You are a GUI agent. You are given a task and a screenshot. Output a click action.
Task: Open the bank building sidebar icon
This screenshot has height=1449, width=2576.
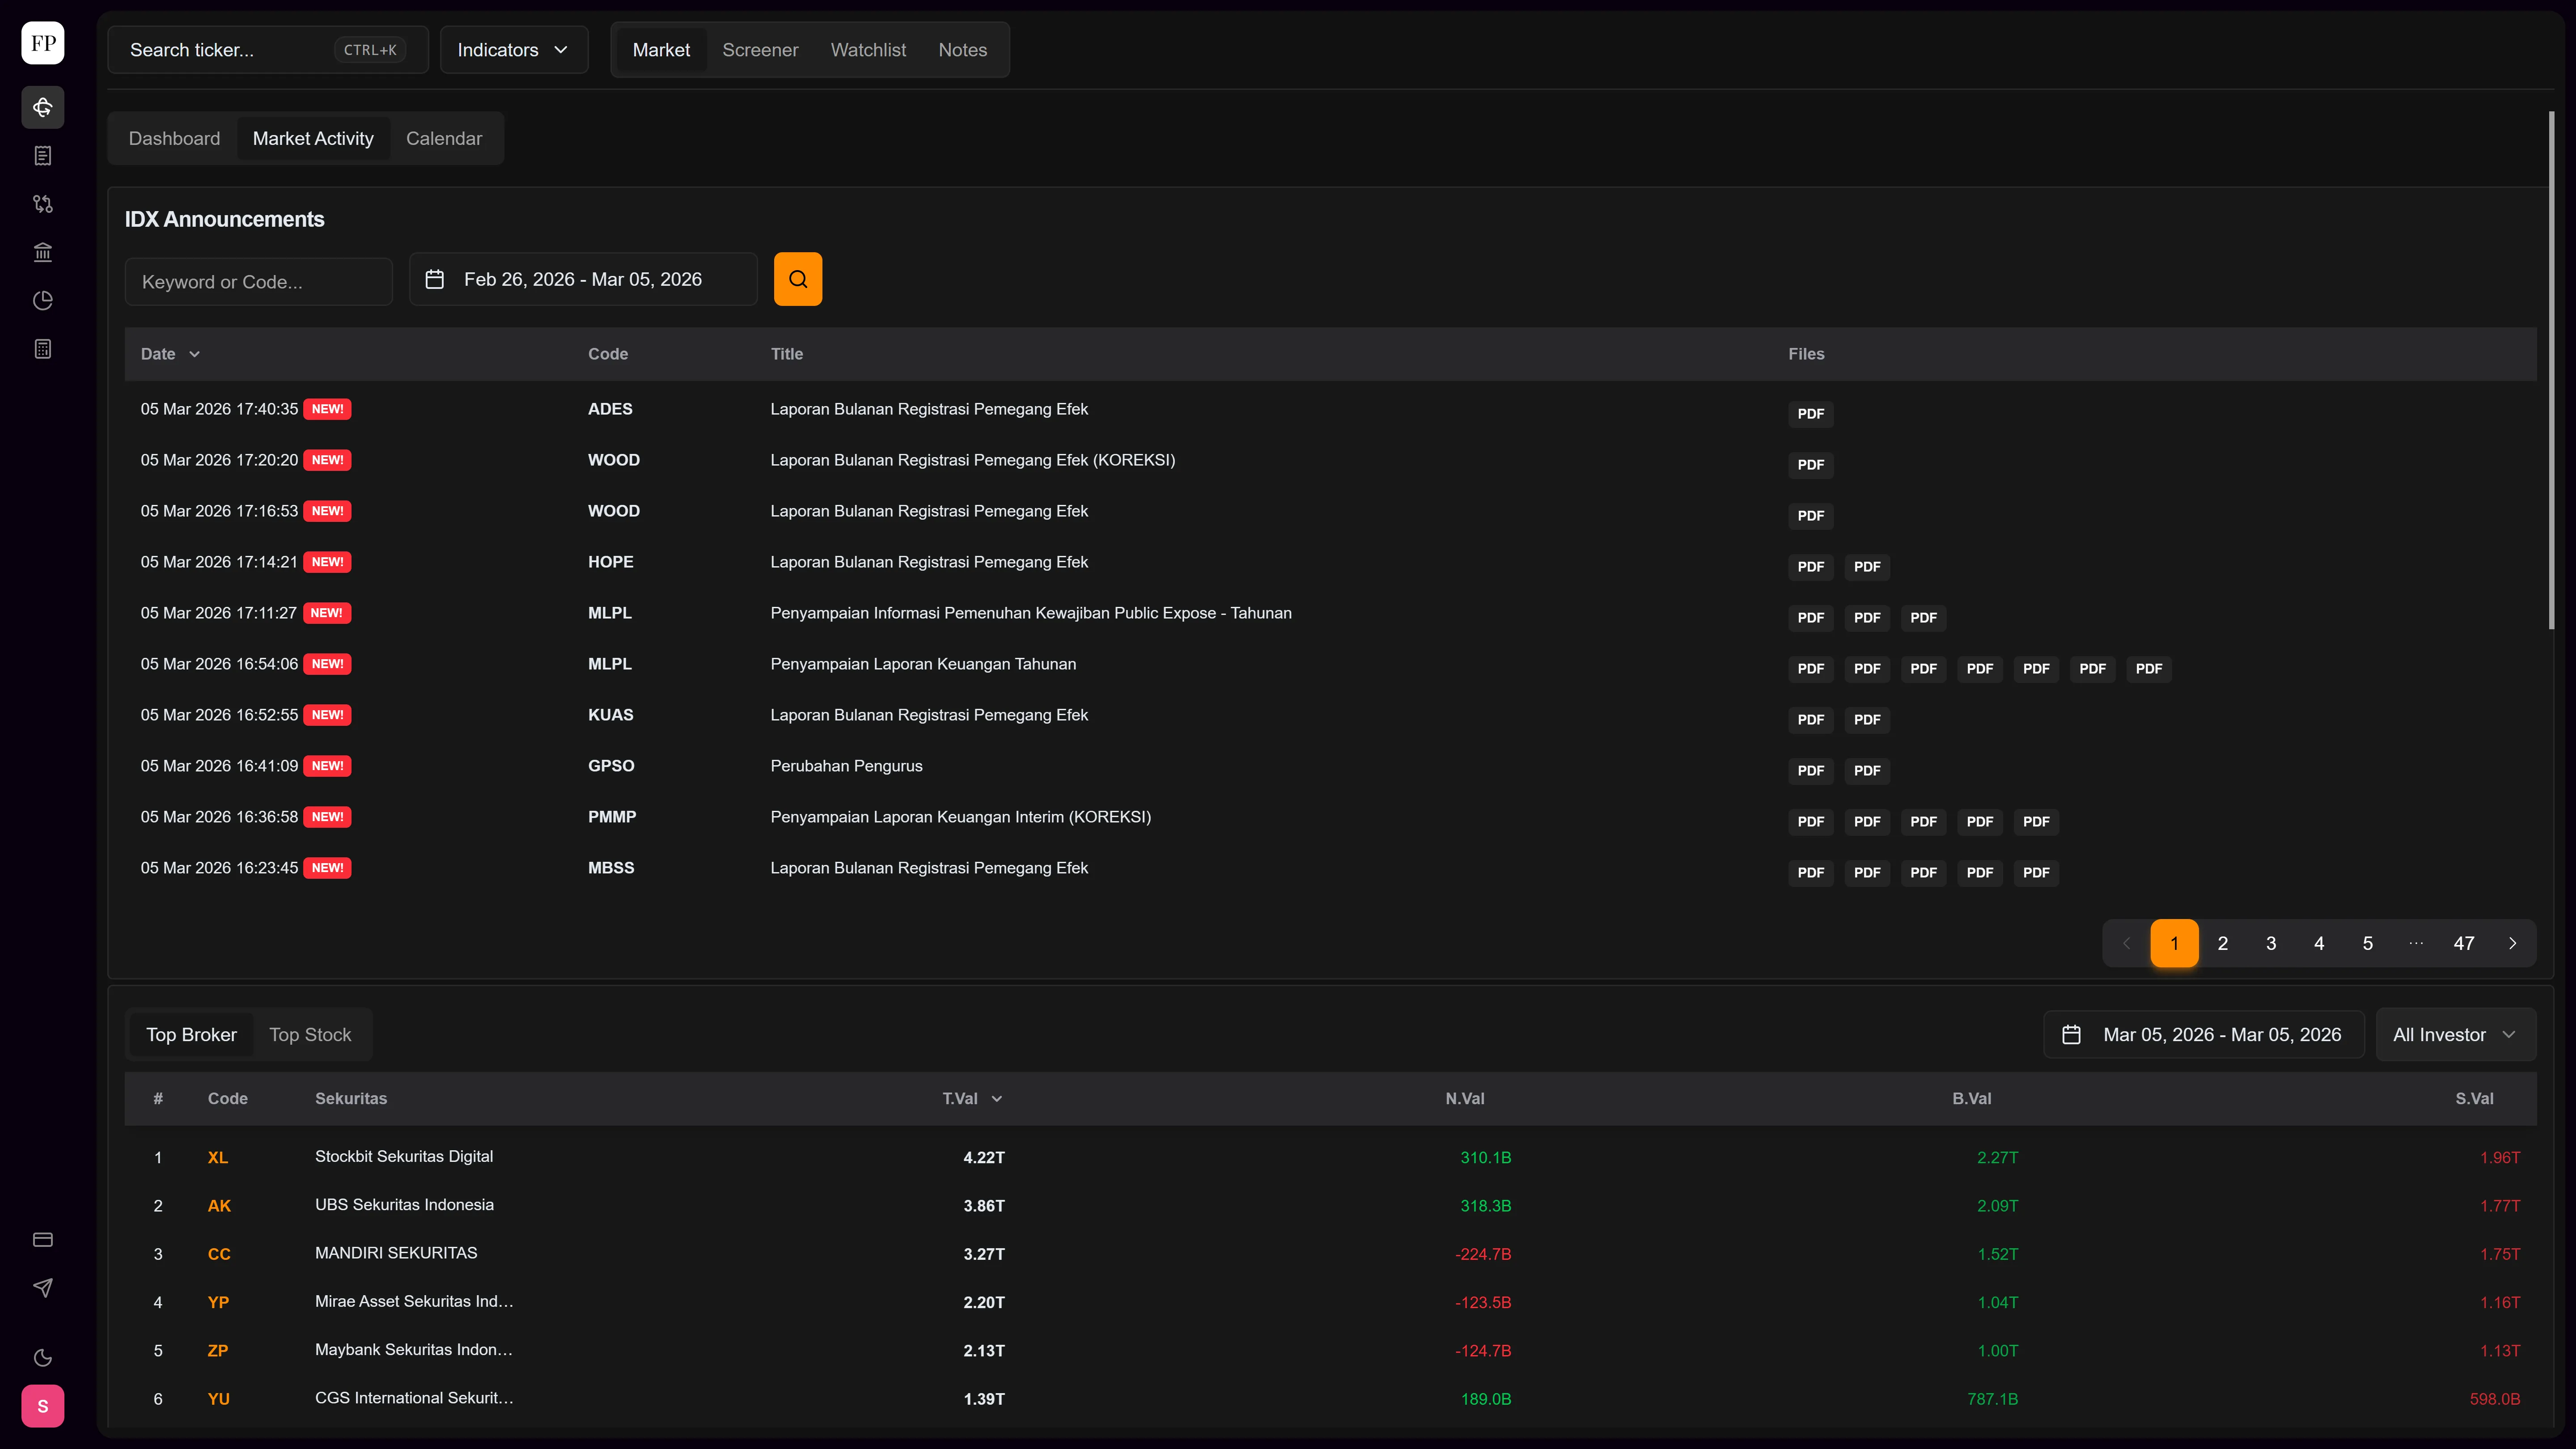tap(43, 252)
